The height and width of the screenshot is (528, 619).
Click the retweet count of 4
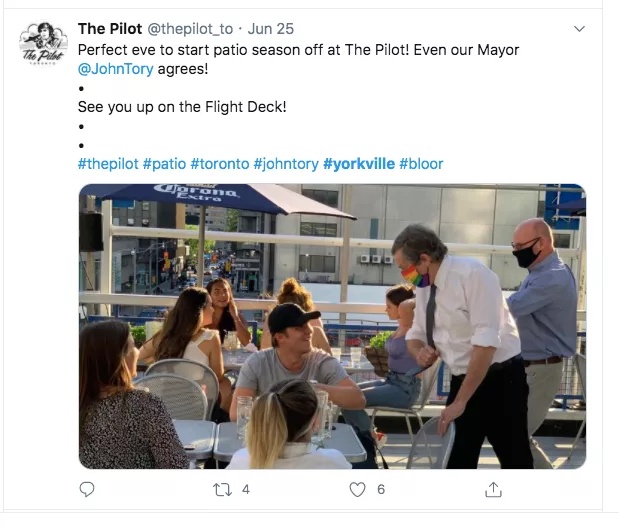(246, 490)
